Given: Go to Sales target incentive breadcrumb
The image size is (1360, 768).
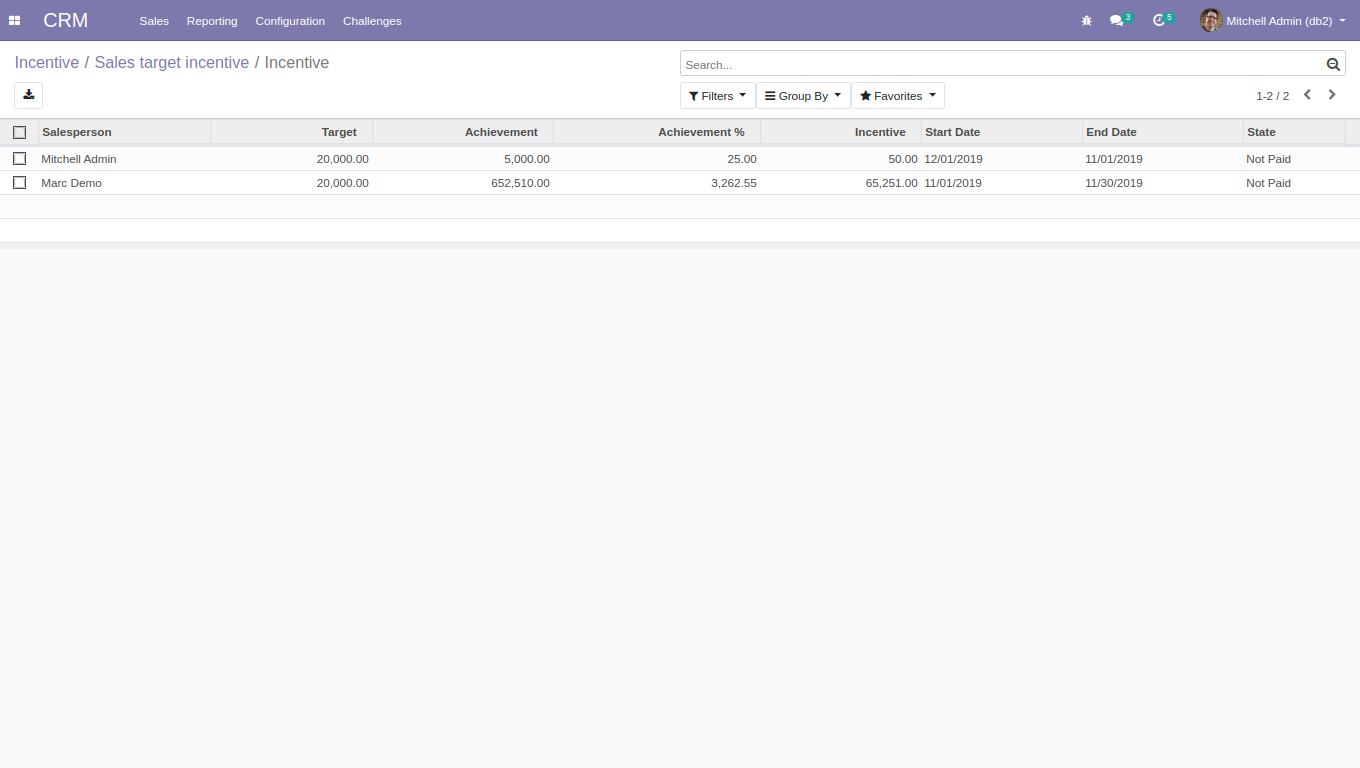Looking at the screenshot, I should pyautogui.click(x=172, y=62).
